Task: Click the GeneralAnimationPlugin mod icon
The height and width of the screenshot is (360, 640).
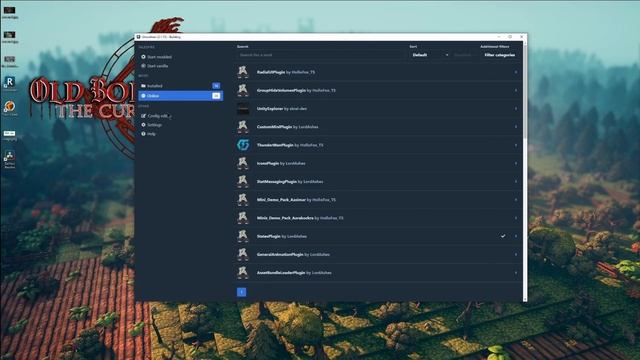Action: [x=243, y=254]
